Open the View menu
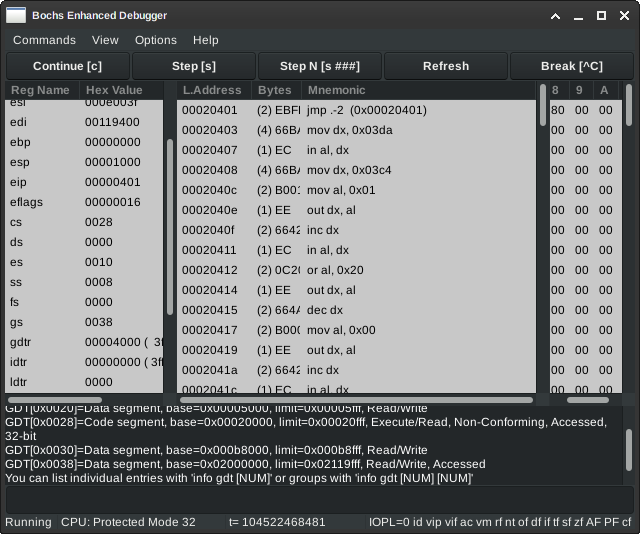 pos(105,40)
